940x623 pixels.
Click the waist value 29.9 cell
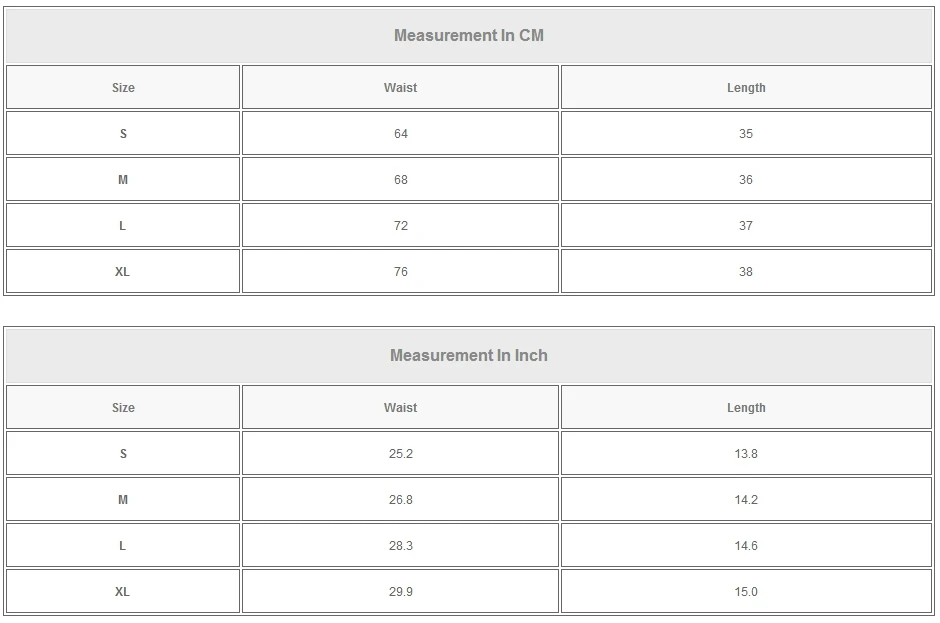coord(400,592)
